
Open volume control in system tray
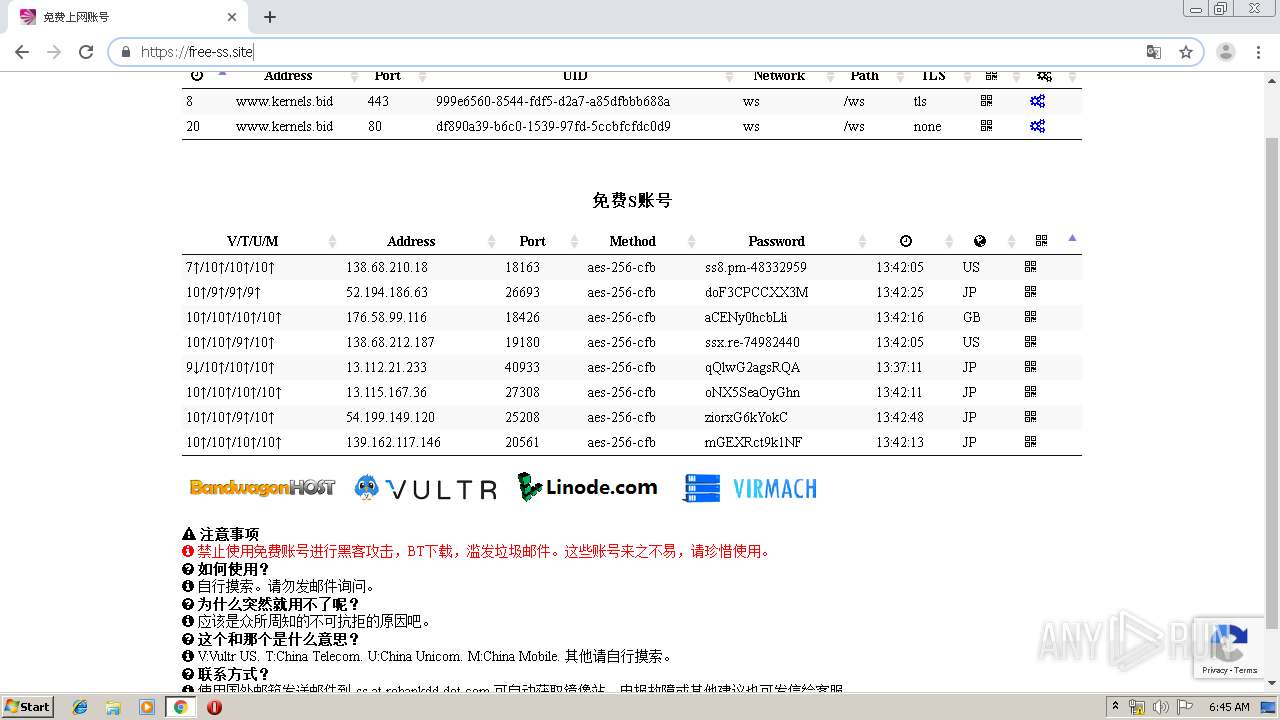[1161, 707]
